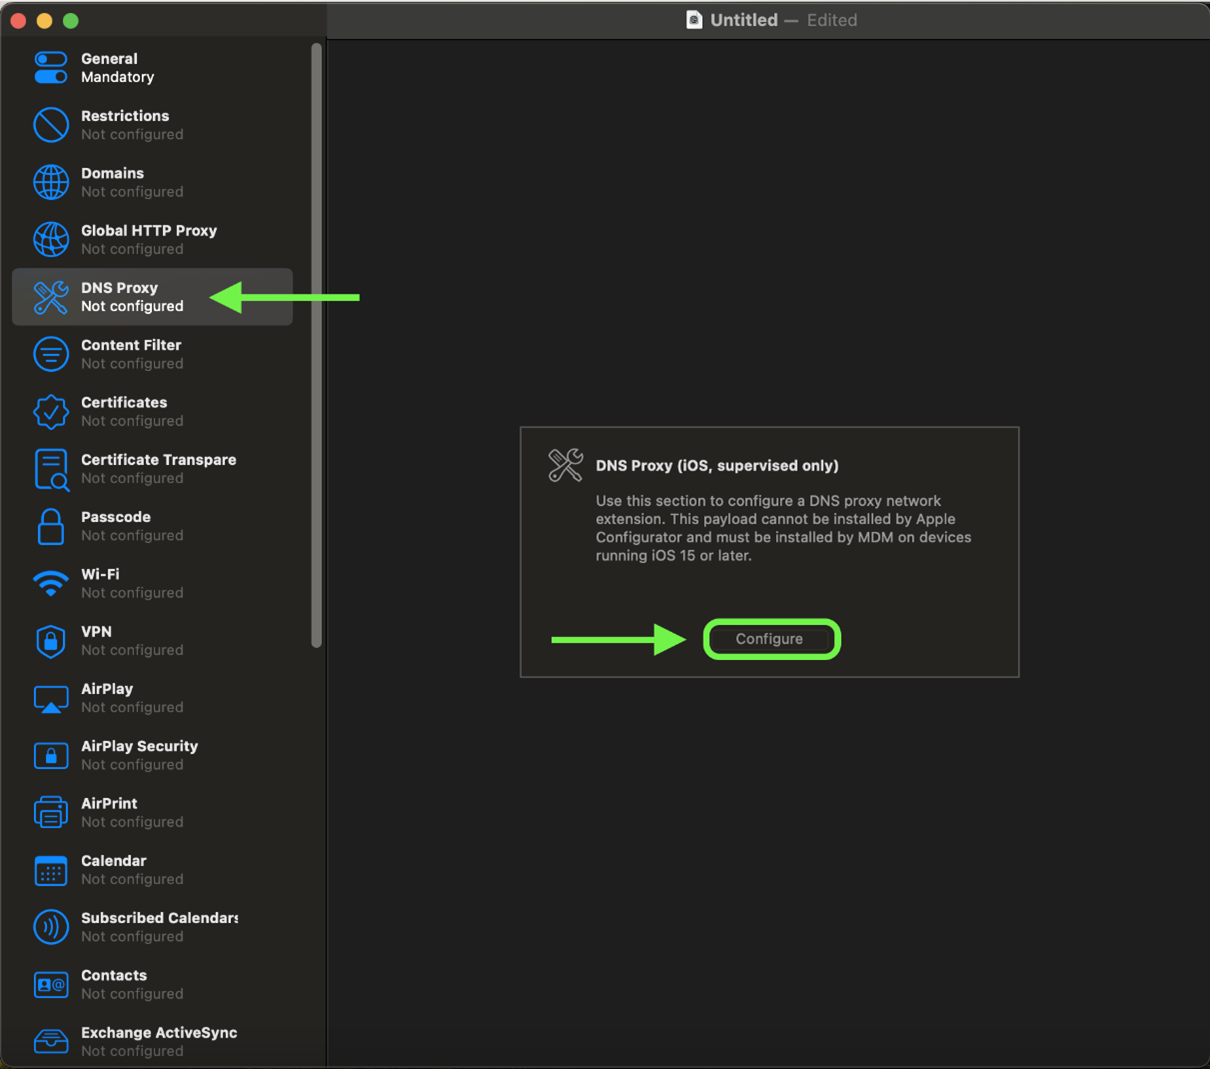Image resolution: width=1210 pixels, height=1069 pixels.
Task: Select the Calendar payload label
Action: point(114,861)
